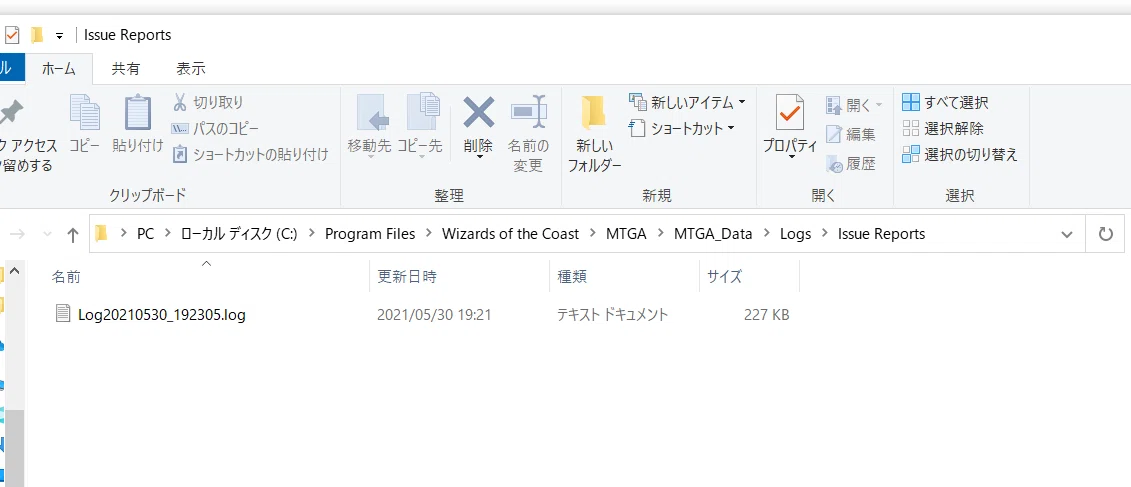Click the Edit (編集) icon

coord(834,134)
